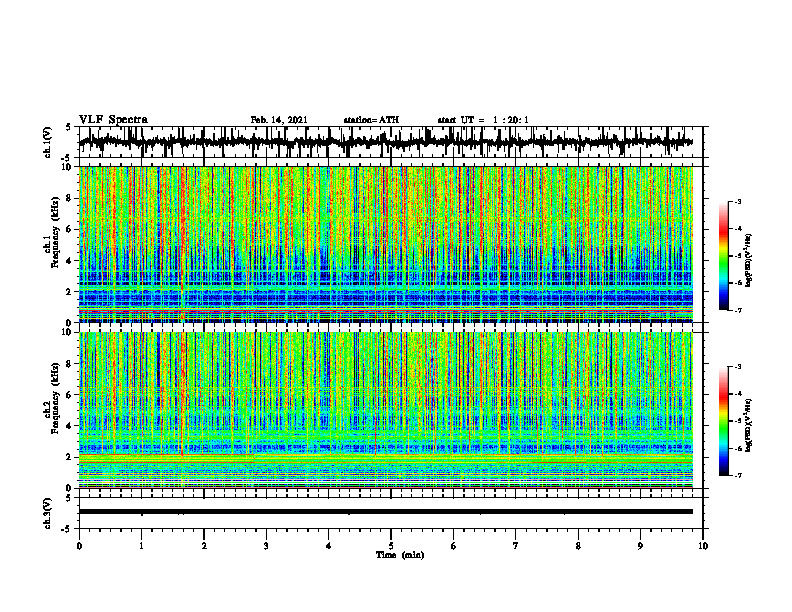Click the ch.1 spectrogram color bar
The image size is (792, 612).
click(724, 256)
